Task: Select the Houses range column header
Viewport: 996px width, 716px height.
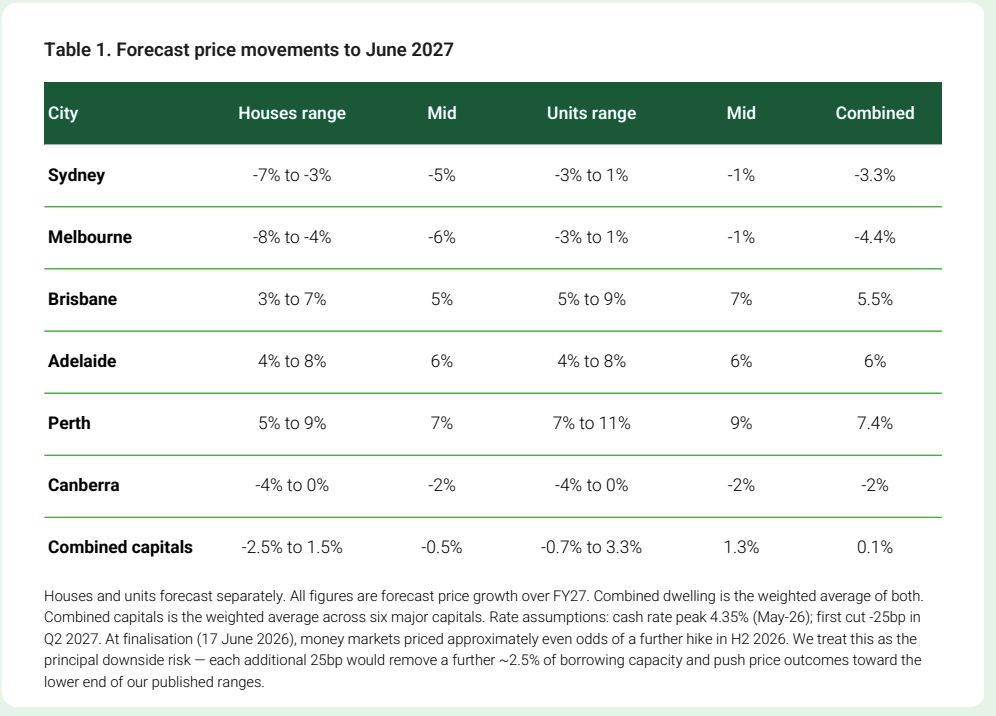Action: click(x=292, y=113)
